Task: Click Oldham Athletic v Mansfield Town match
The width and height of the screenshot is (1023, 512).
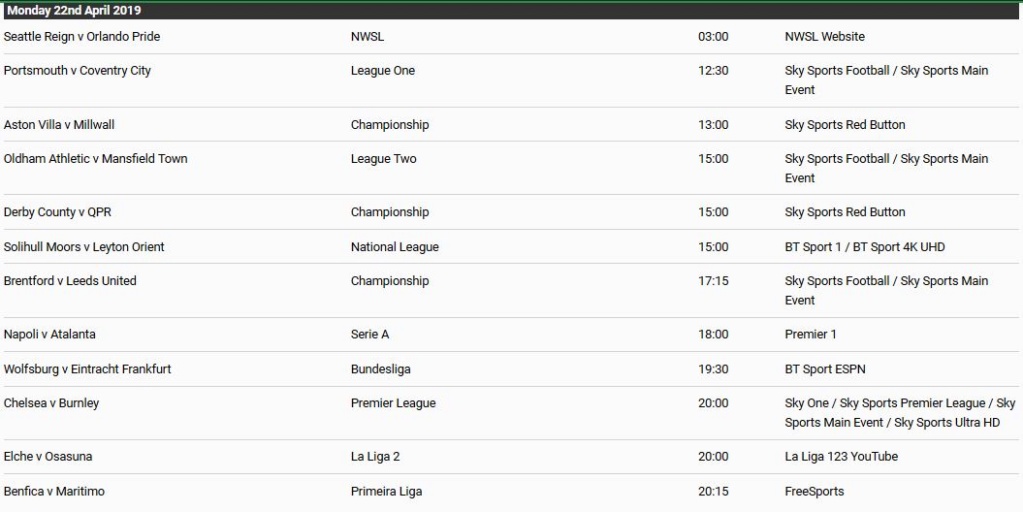Action: pyautogui.click(x=95, y=159)
